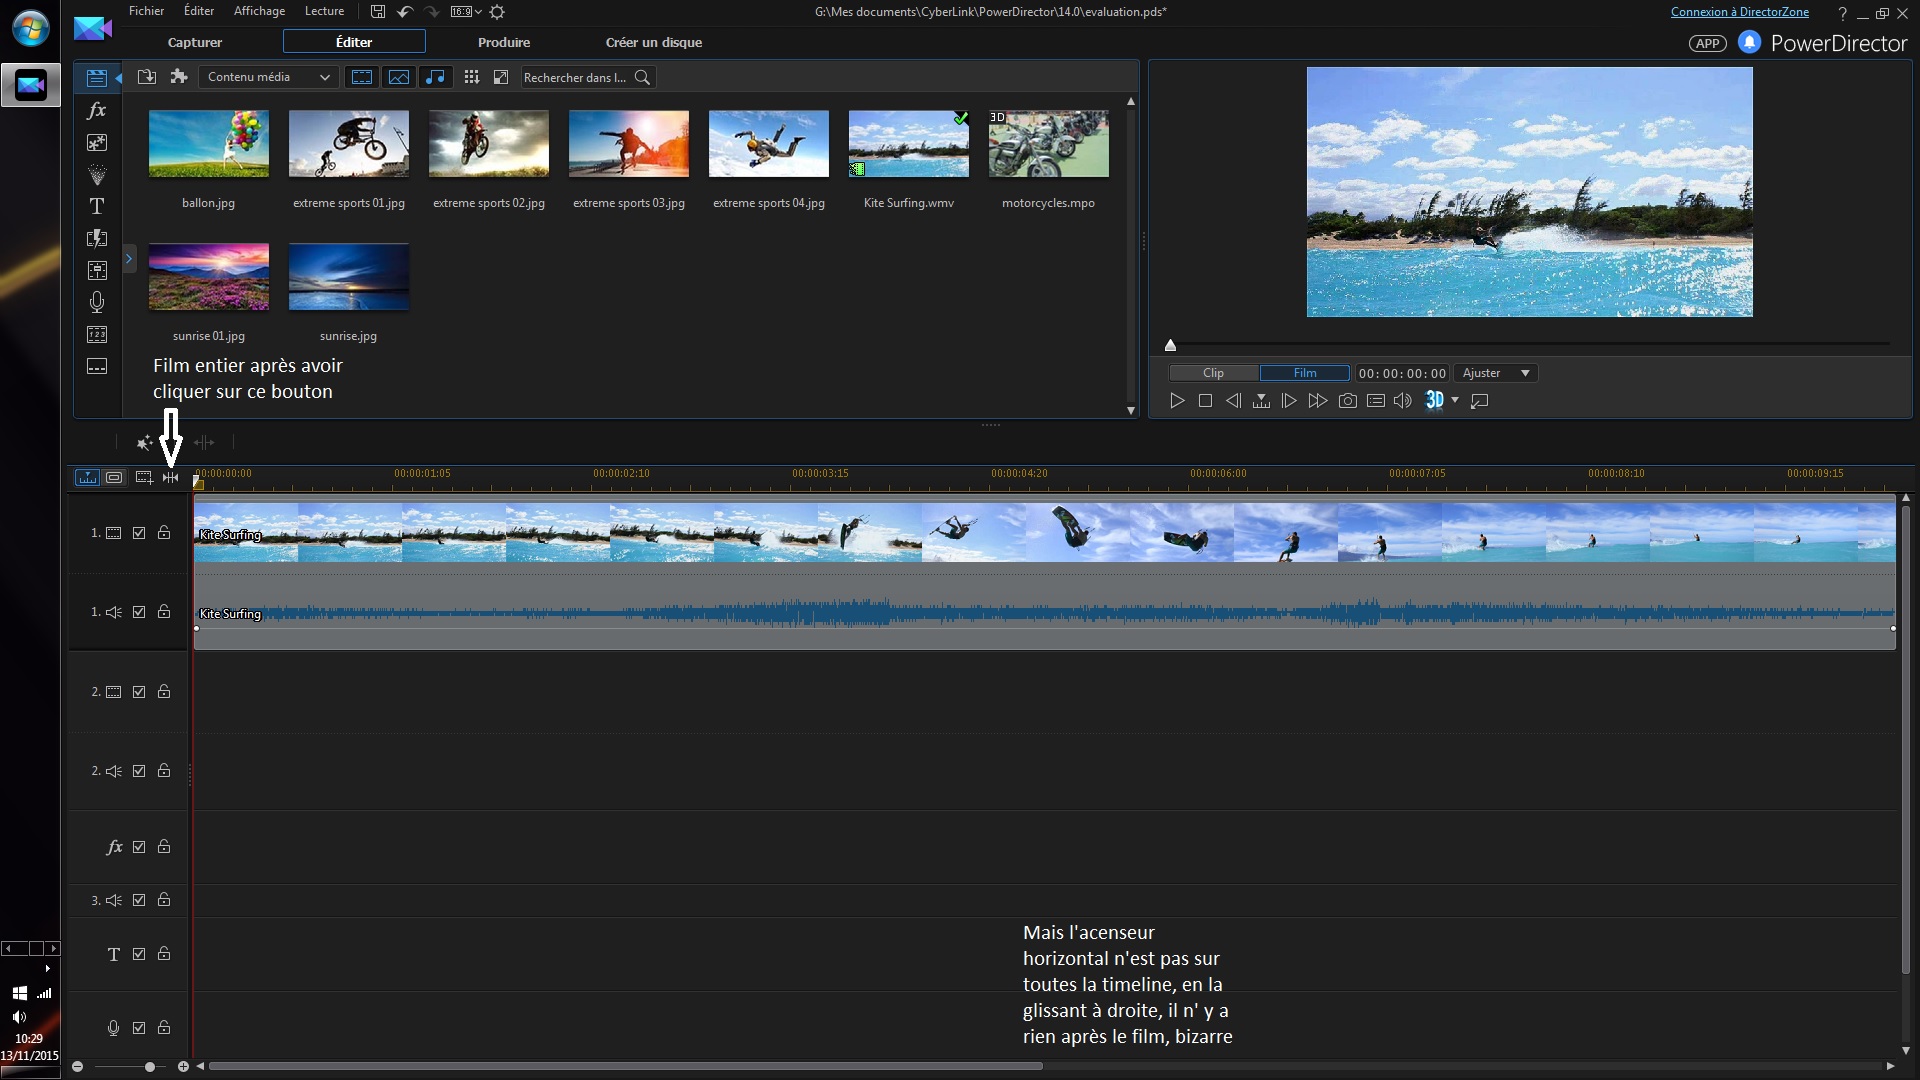The width and height of the screenshot is (1920, 1080).
Task: Click the plug-ins puzzle piece icon
Action: [x=179, y=77]
